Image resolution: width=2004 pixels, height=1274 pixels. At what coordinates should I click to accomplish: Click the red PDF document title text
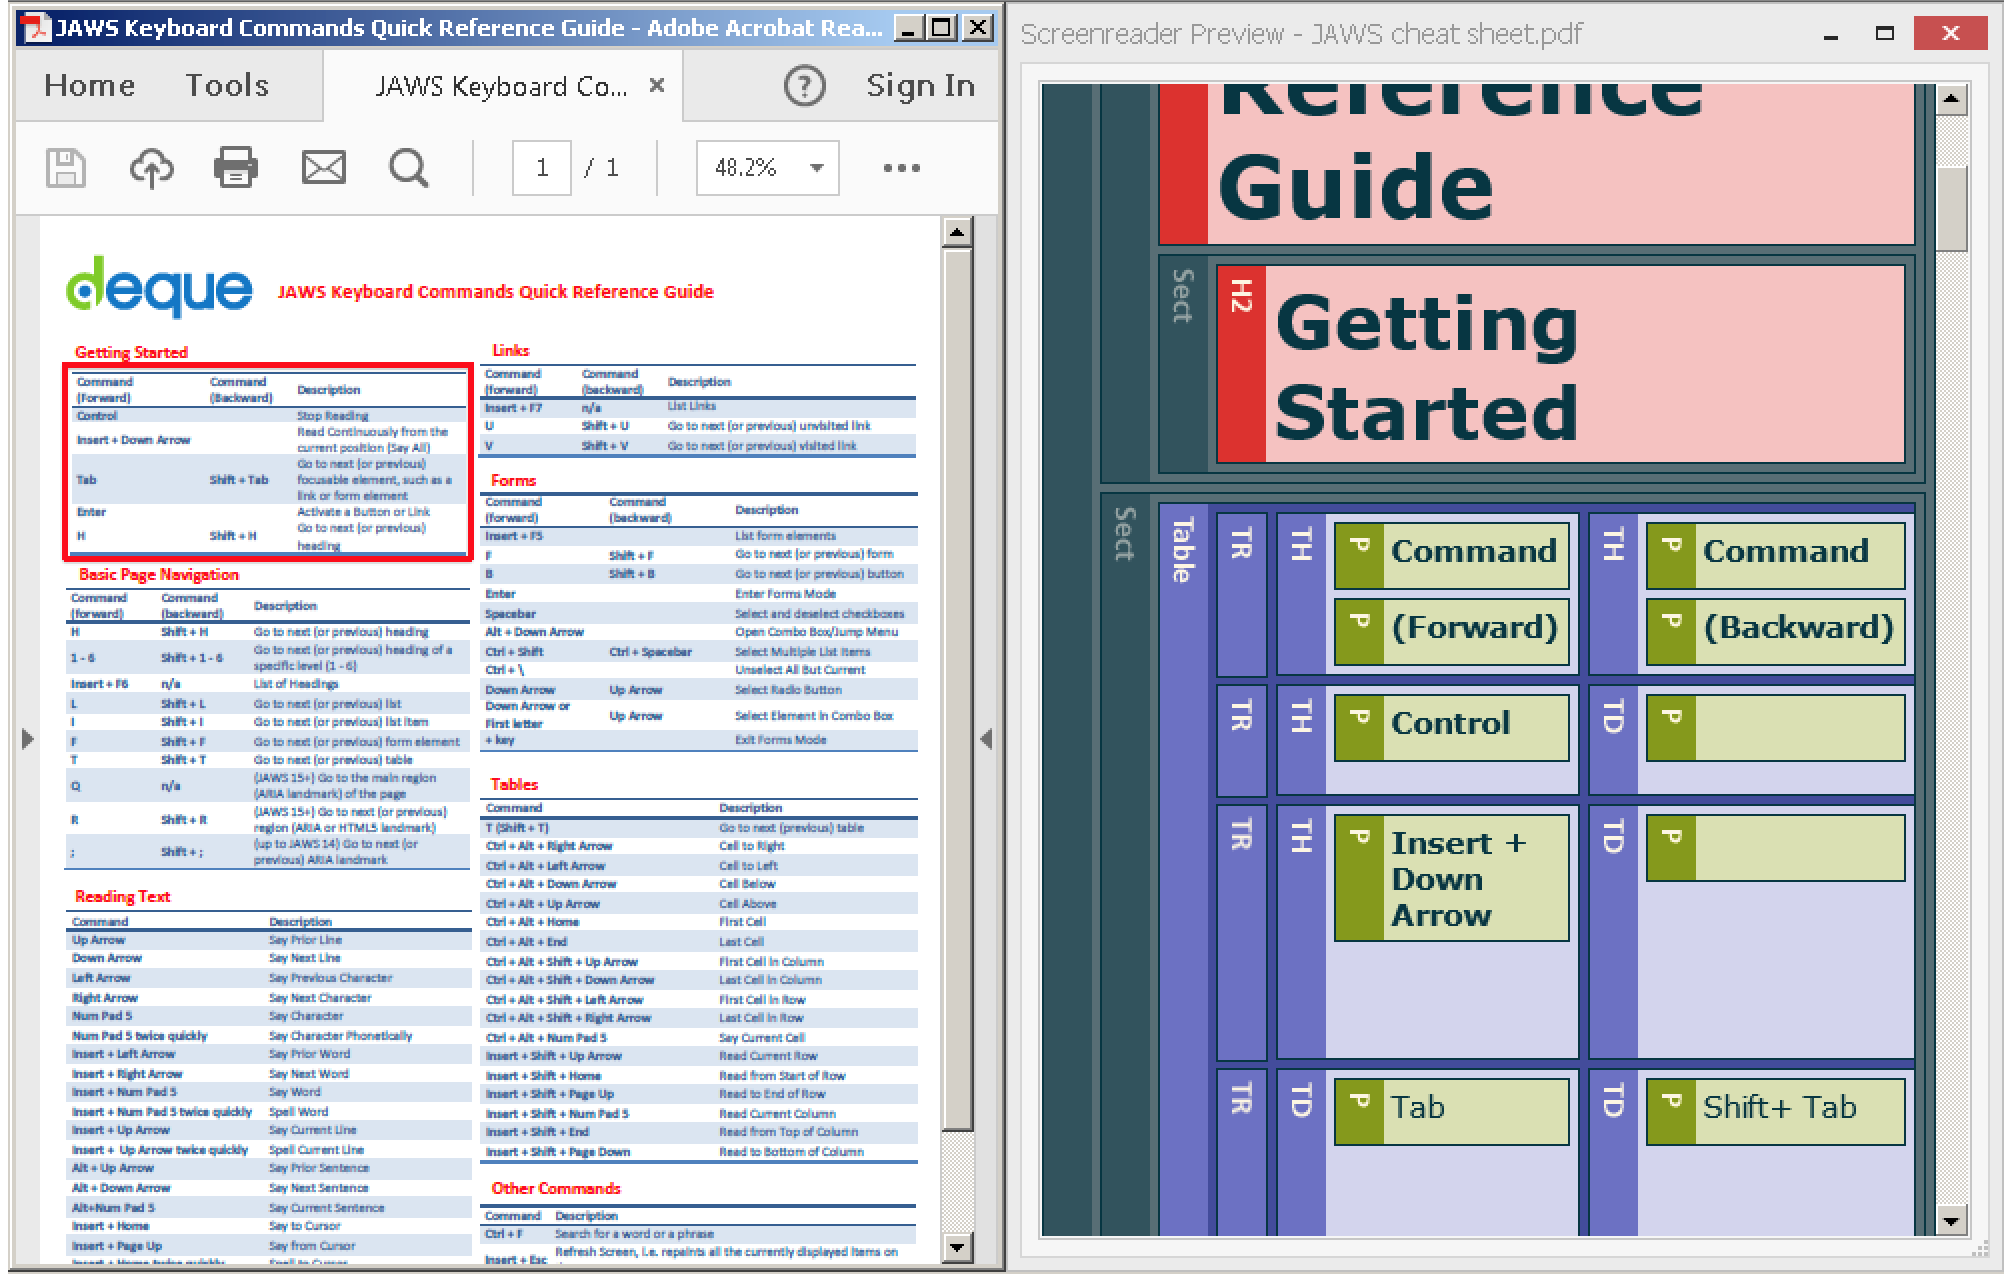[x=495, y=292]
